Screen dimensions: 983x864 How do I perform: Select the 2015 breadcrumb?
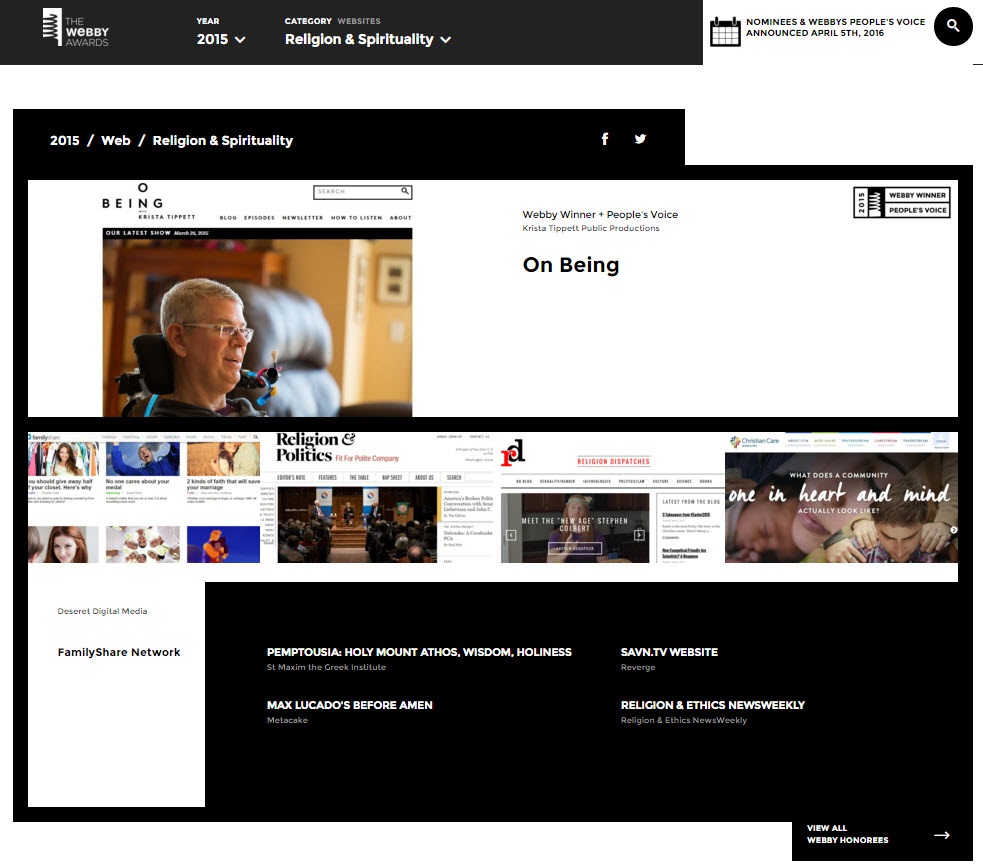click(x=65, y=140)
